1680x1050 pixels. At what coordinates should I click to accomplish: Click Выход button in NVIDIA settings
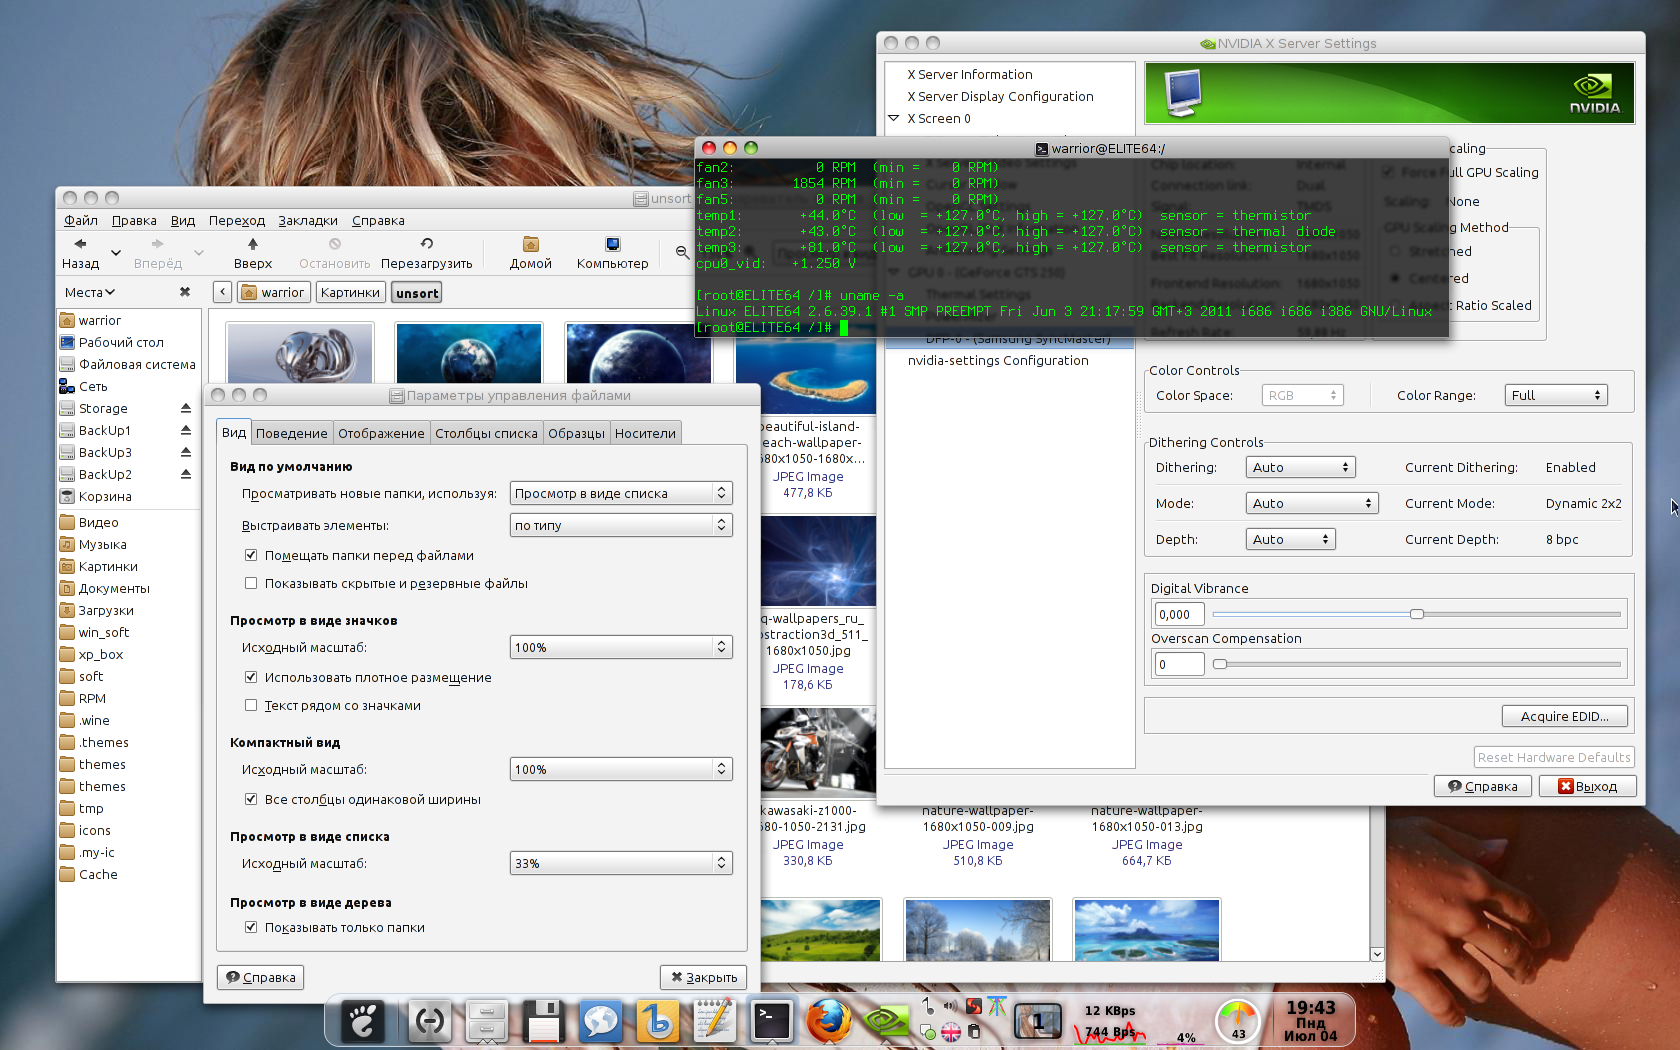[1587, 786]
